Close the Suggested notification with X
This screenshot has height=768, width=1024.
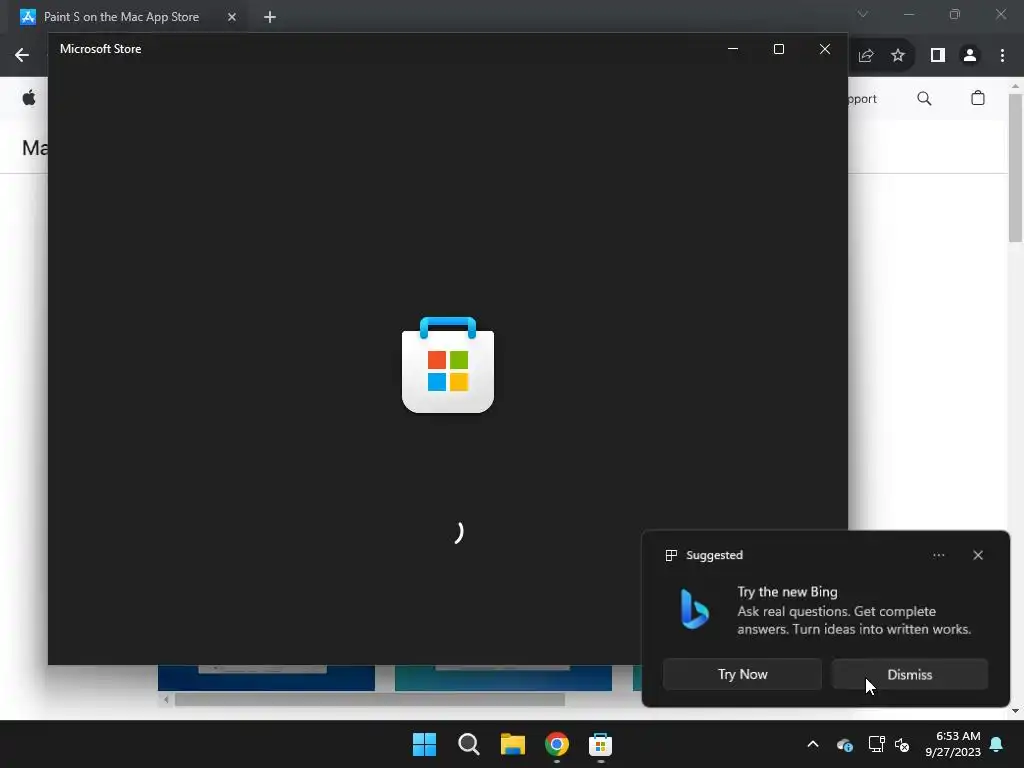(x=978, y=555)
